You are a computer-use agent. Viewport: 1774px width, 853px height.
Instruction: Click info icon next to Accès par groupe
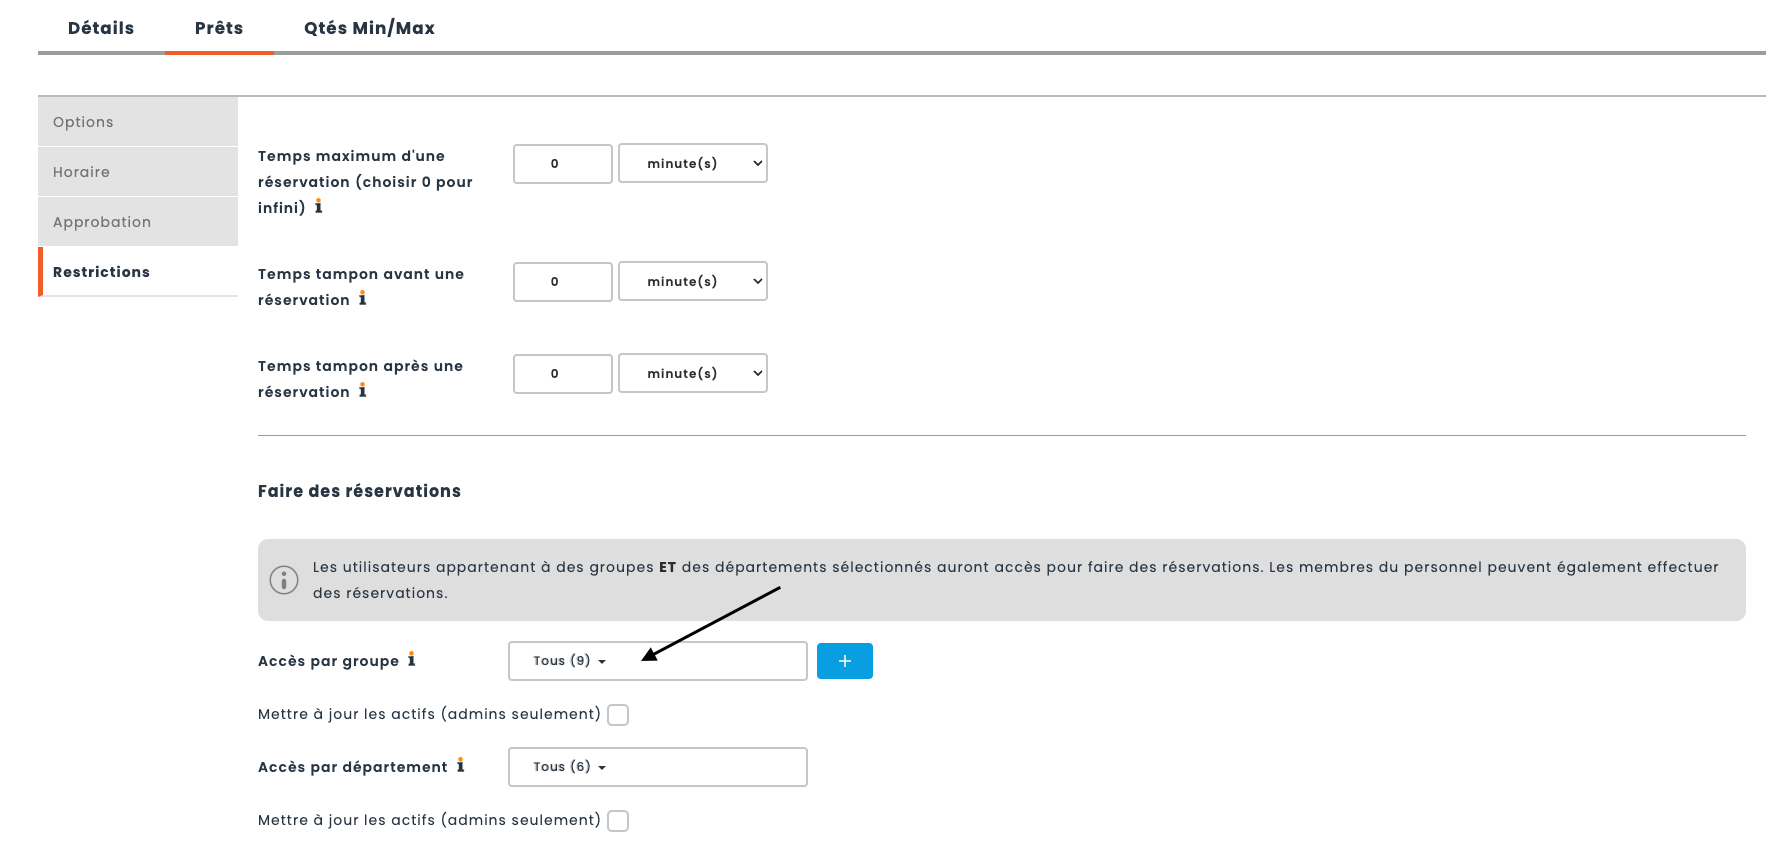click(x=411, y=660)
